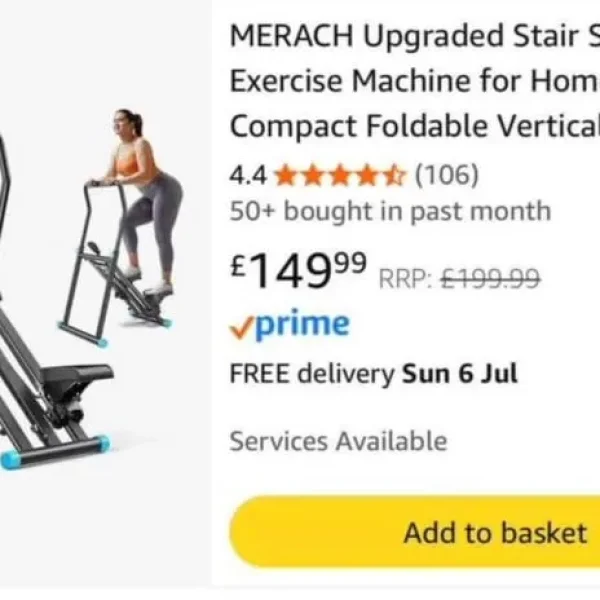Click the 50+ bought in past month text
Image resolution: width=600 pixels, height=600 pixels.
pyautogui.click(x=390, y=211)
